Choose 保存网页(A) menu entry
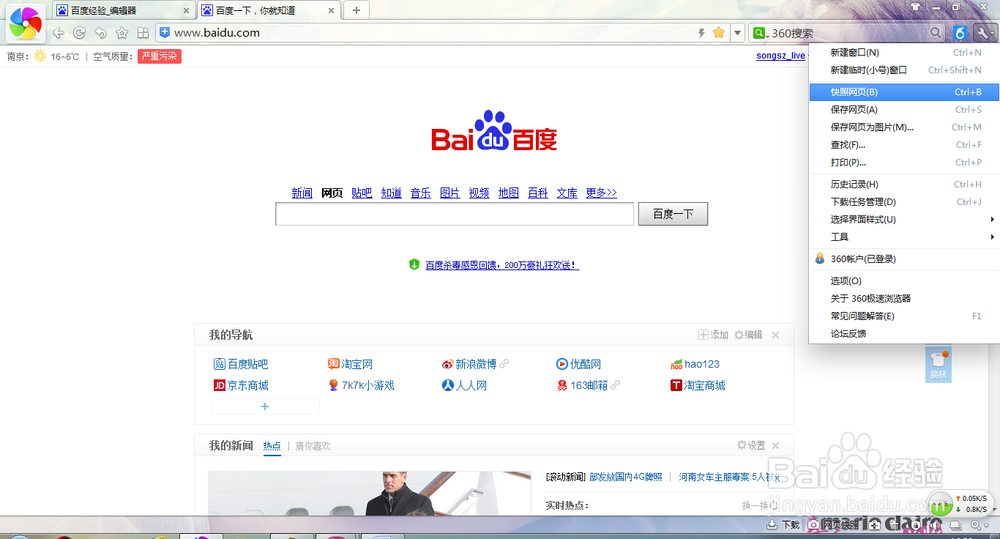Image resolution: width=1000 pixels, height=539 pixels. click(904, 110)
